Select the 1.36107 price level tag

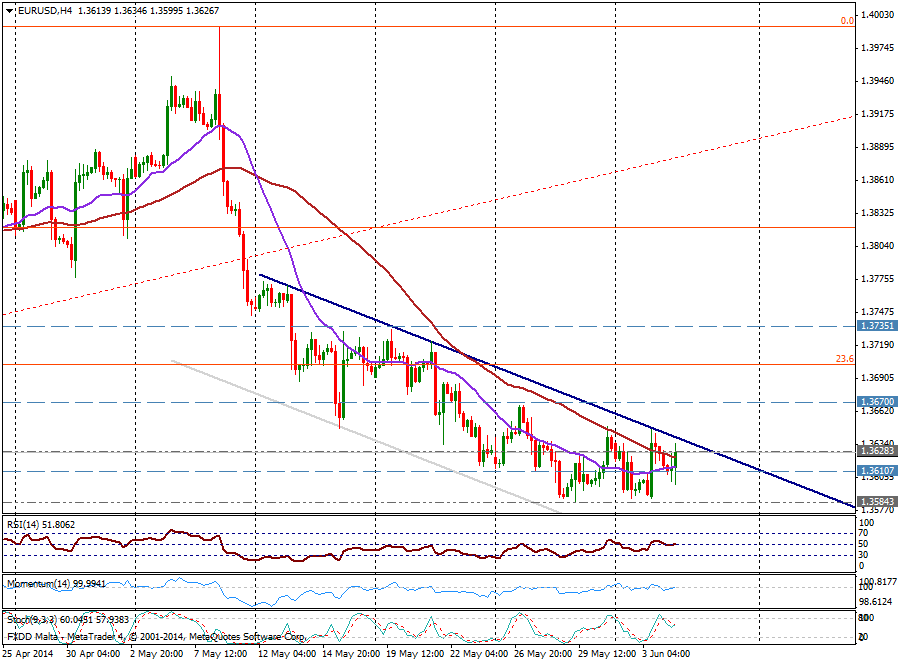click(874, 470)
